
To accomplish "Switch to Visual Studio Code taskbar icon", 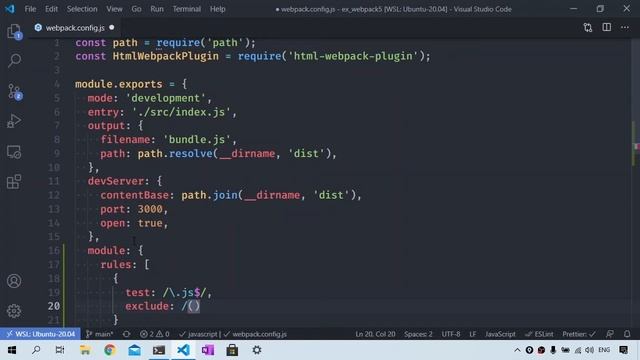I will 183,350.
